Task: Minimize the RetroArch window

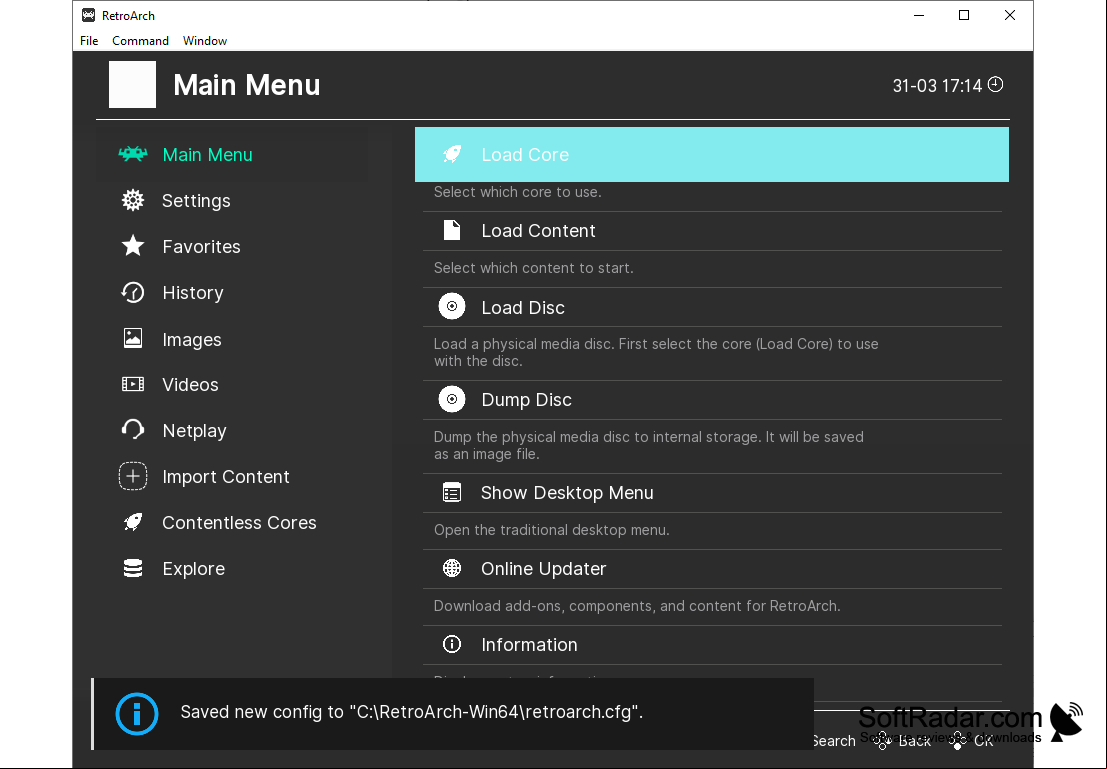Action: tap(919, 16)
